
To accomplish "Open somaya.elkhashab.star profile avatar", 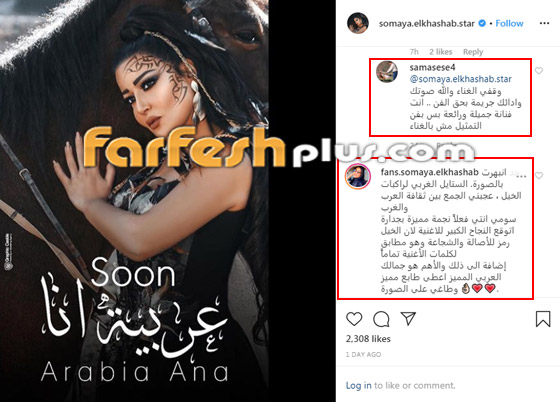I will (358, 23).
